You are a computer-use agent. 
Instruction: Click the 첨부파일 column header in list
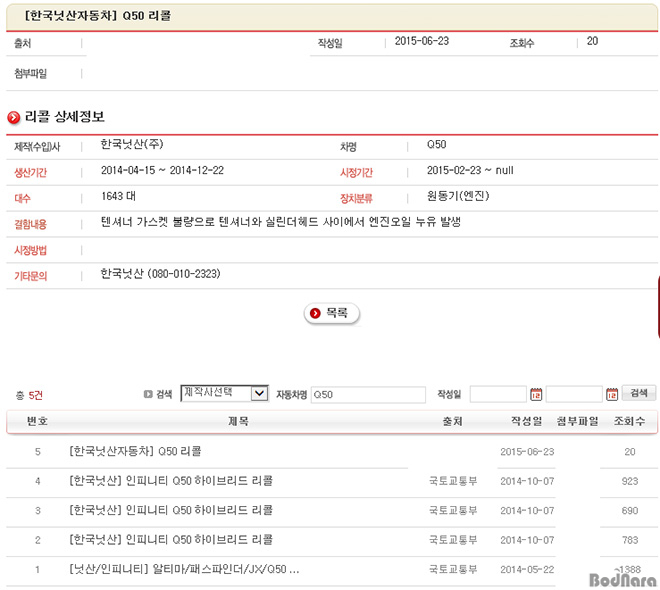pos(577,421)
